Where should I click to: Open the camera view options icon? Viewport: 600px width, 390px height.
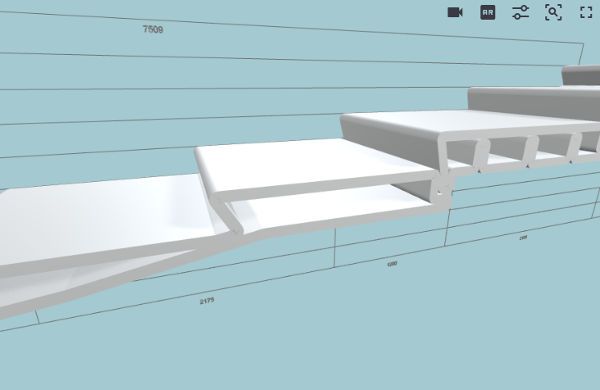pos(455,13)
